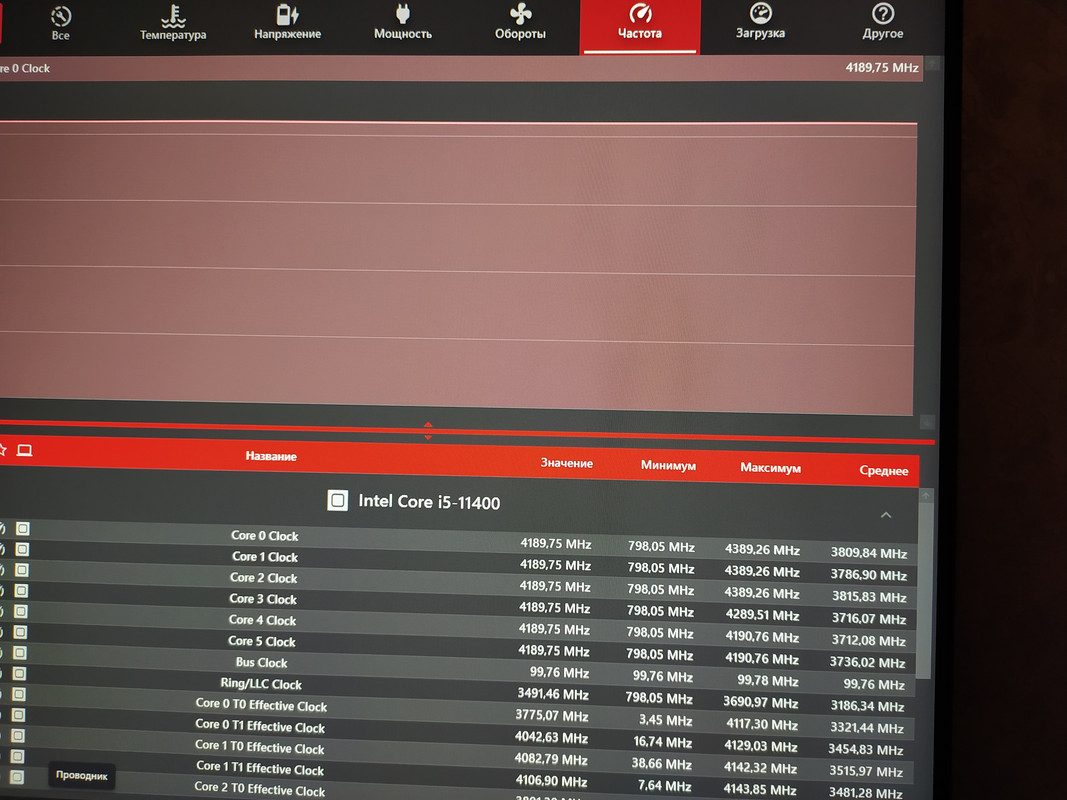Select the Core 0 T0 Effective Clock name
The height and width of the screenshot is (800, 1067).
261,705
